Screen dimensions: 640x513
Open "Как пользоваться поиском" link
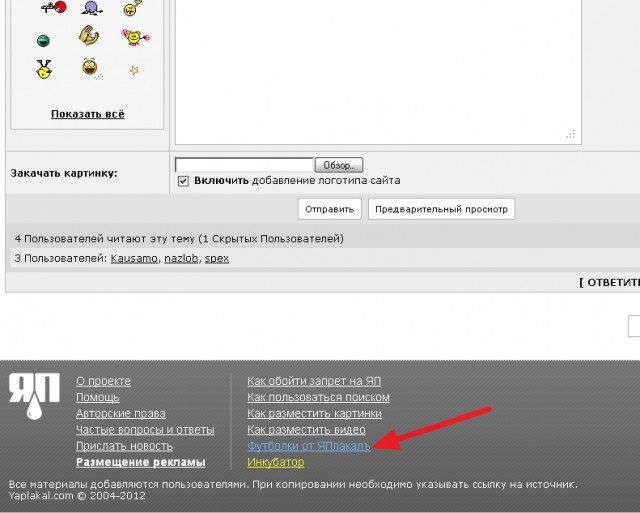click(318, 397)
